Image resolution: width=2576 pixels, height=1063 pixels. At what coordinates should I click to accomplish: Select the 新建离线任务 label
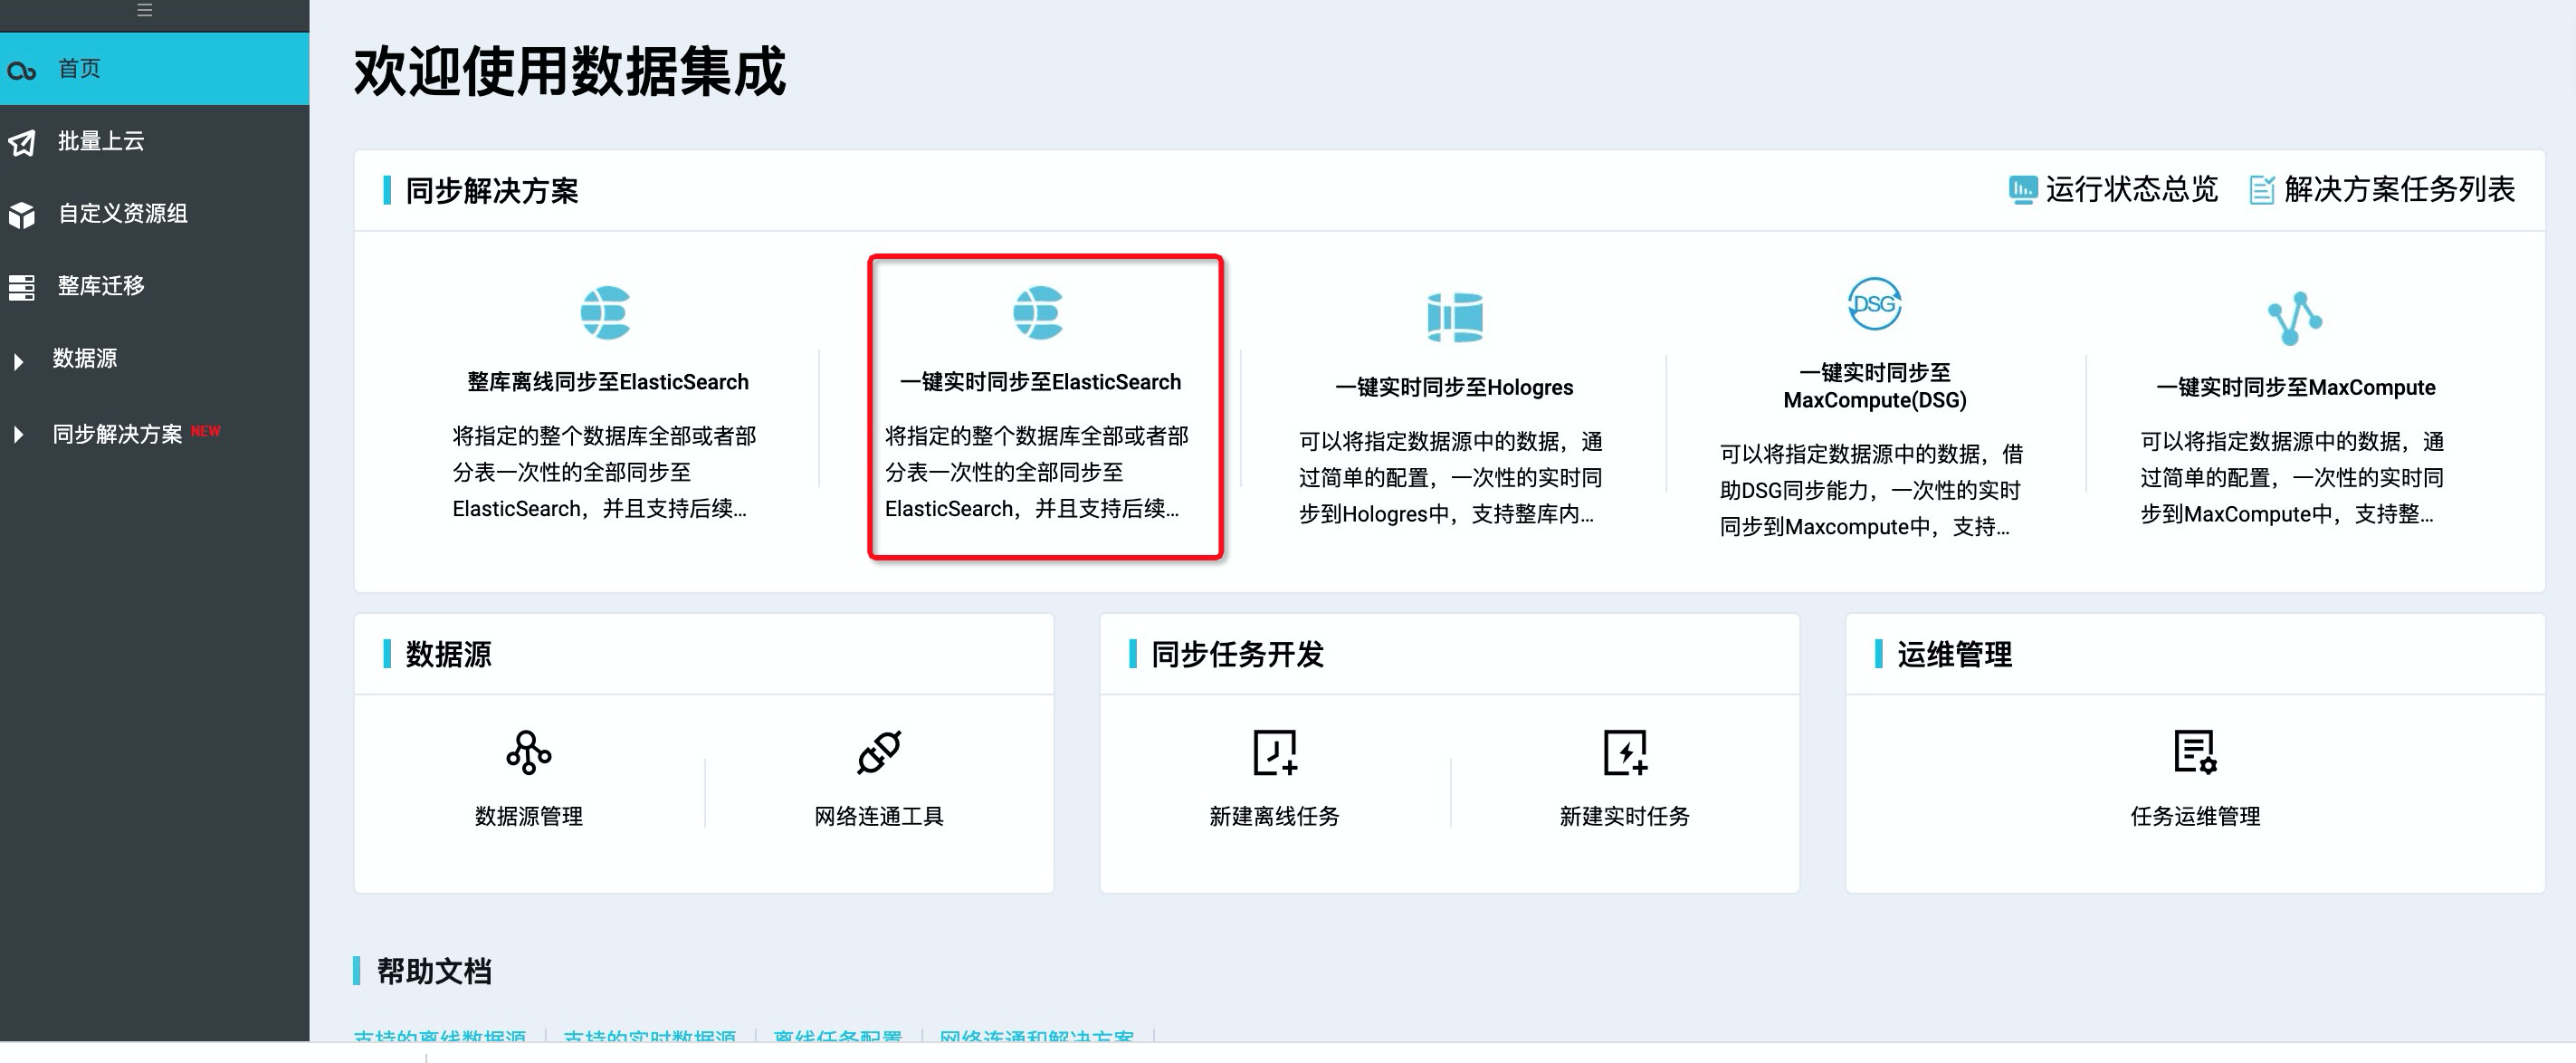pos(1274,816)
